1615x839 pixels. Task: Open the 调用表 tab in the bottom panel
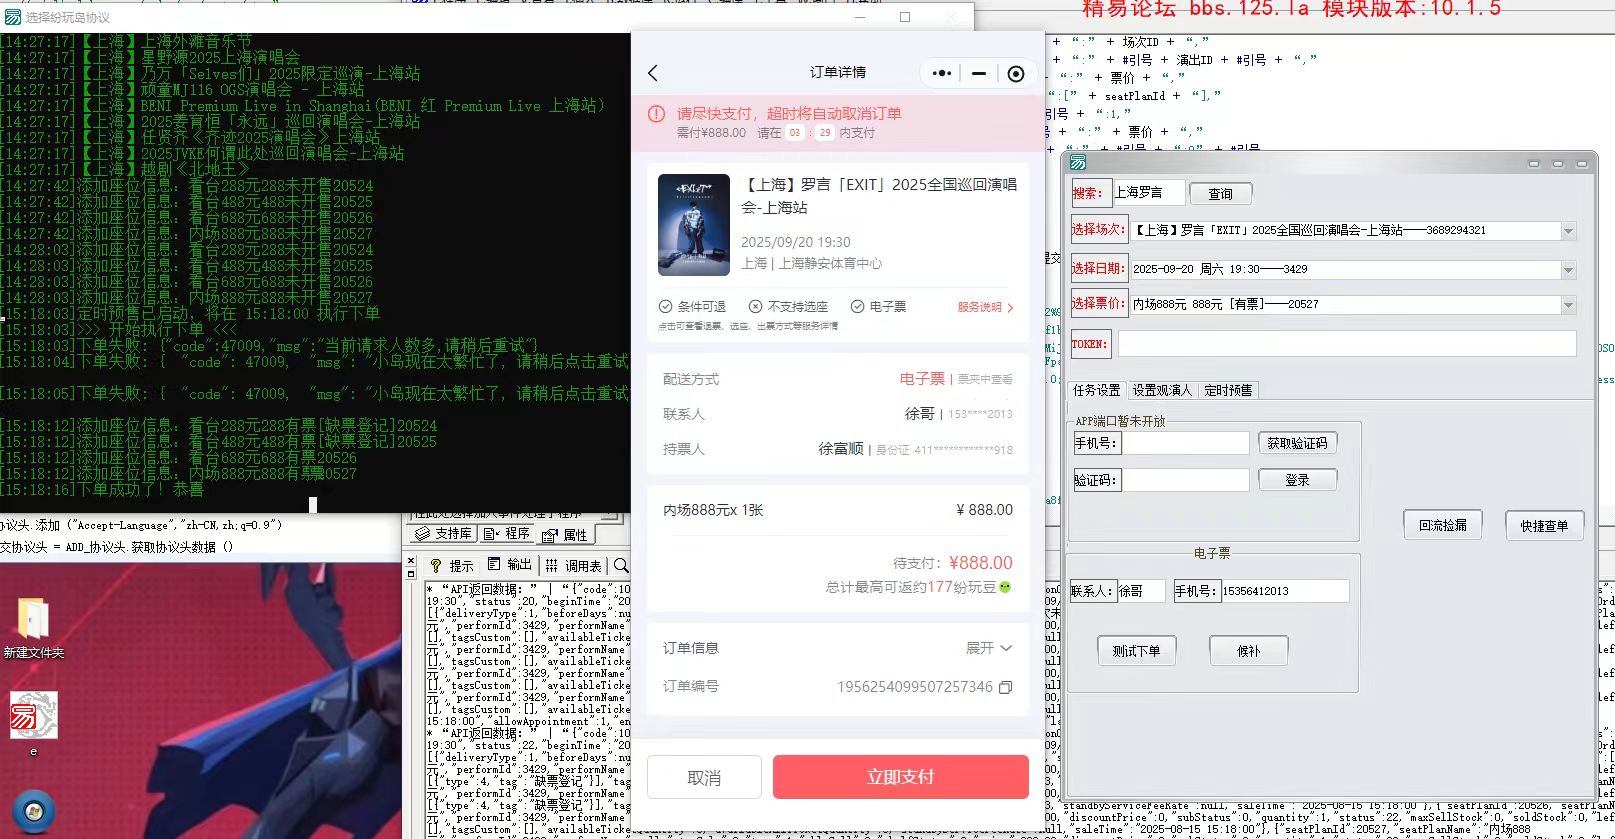click(x=574, y=565)
